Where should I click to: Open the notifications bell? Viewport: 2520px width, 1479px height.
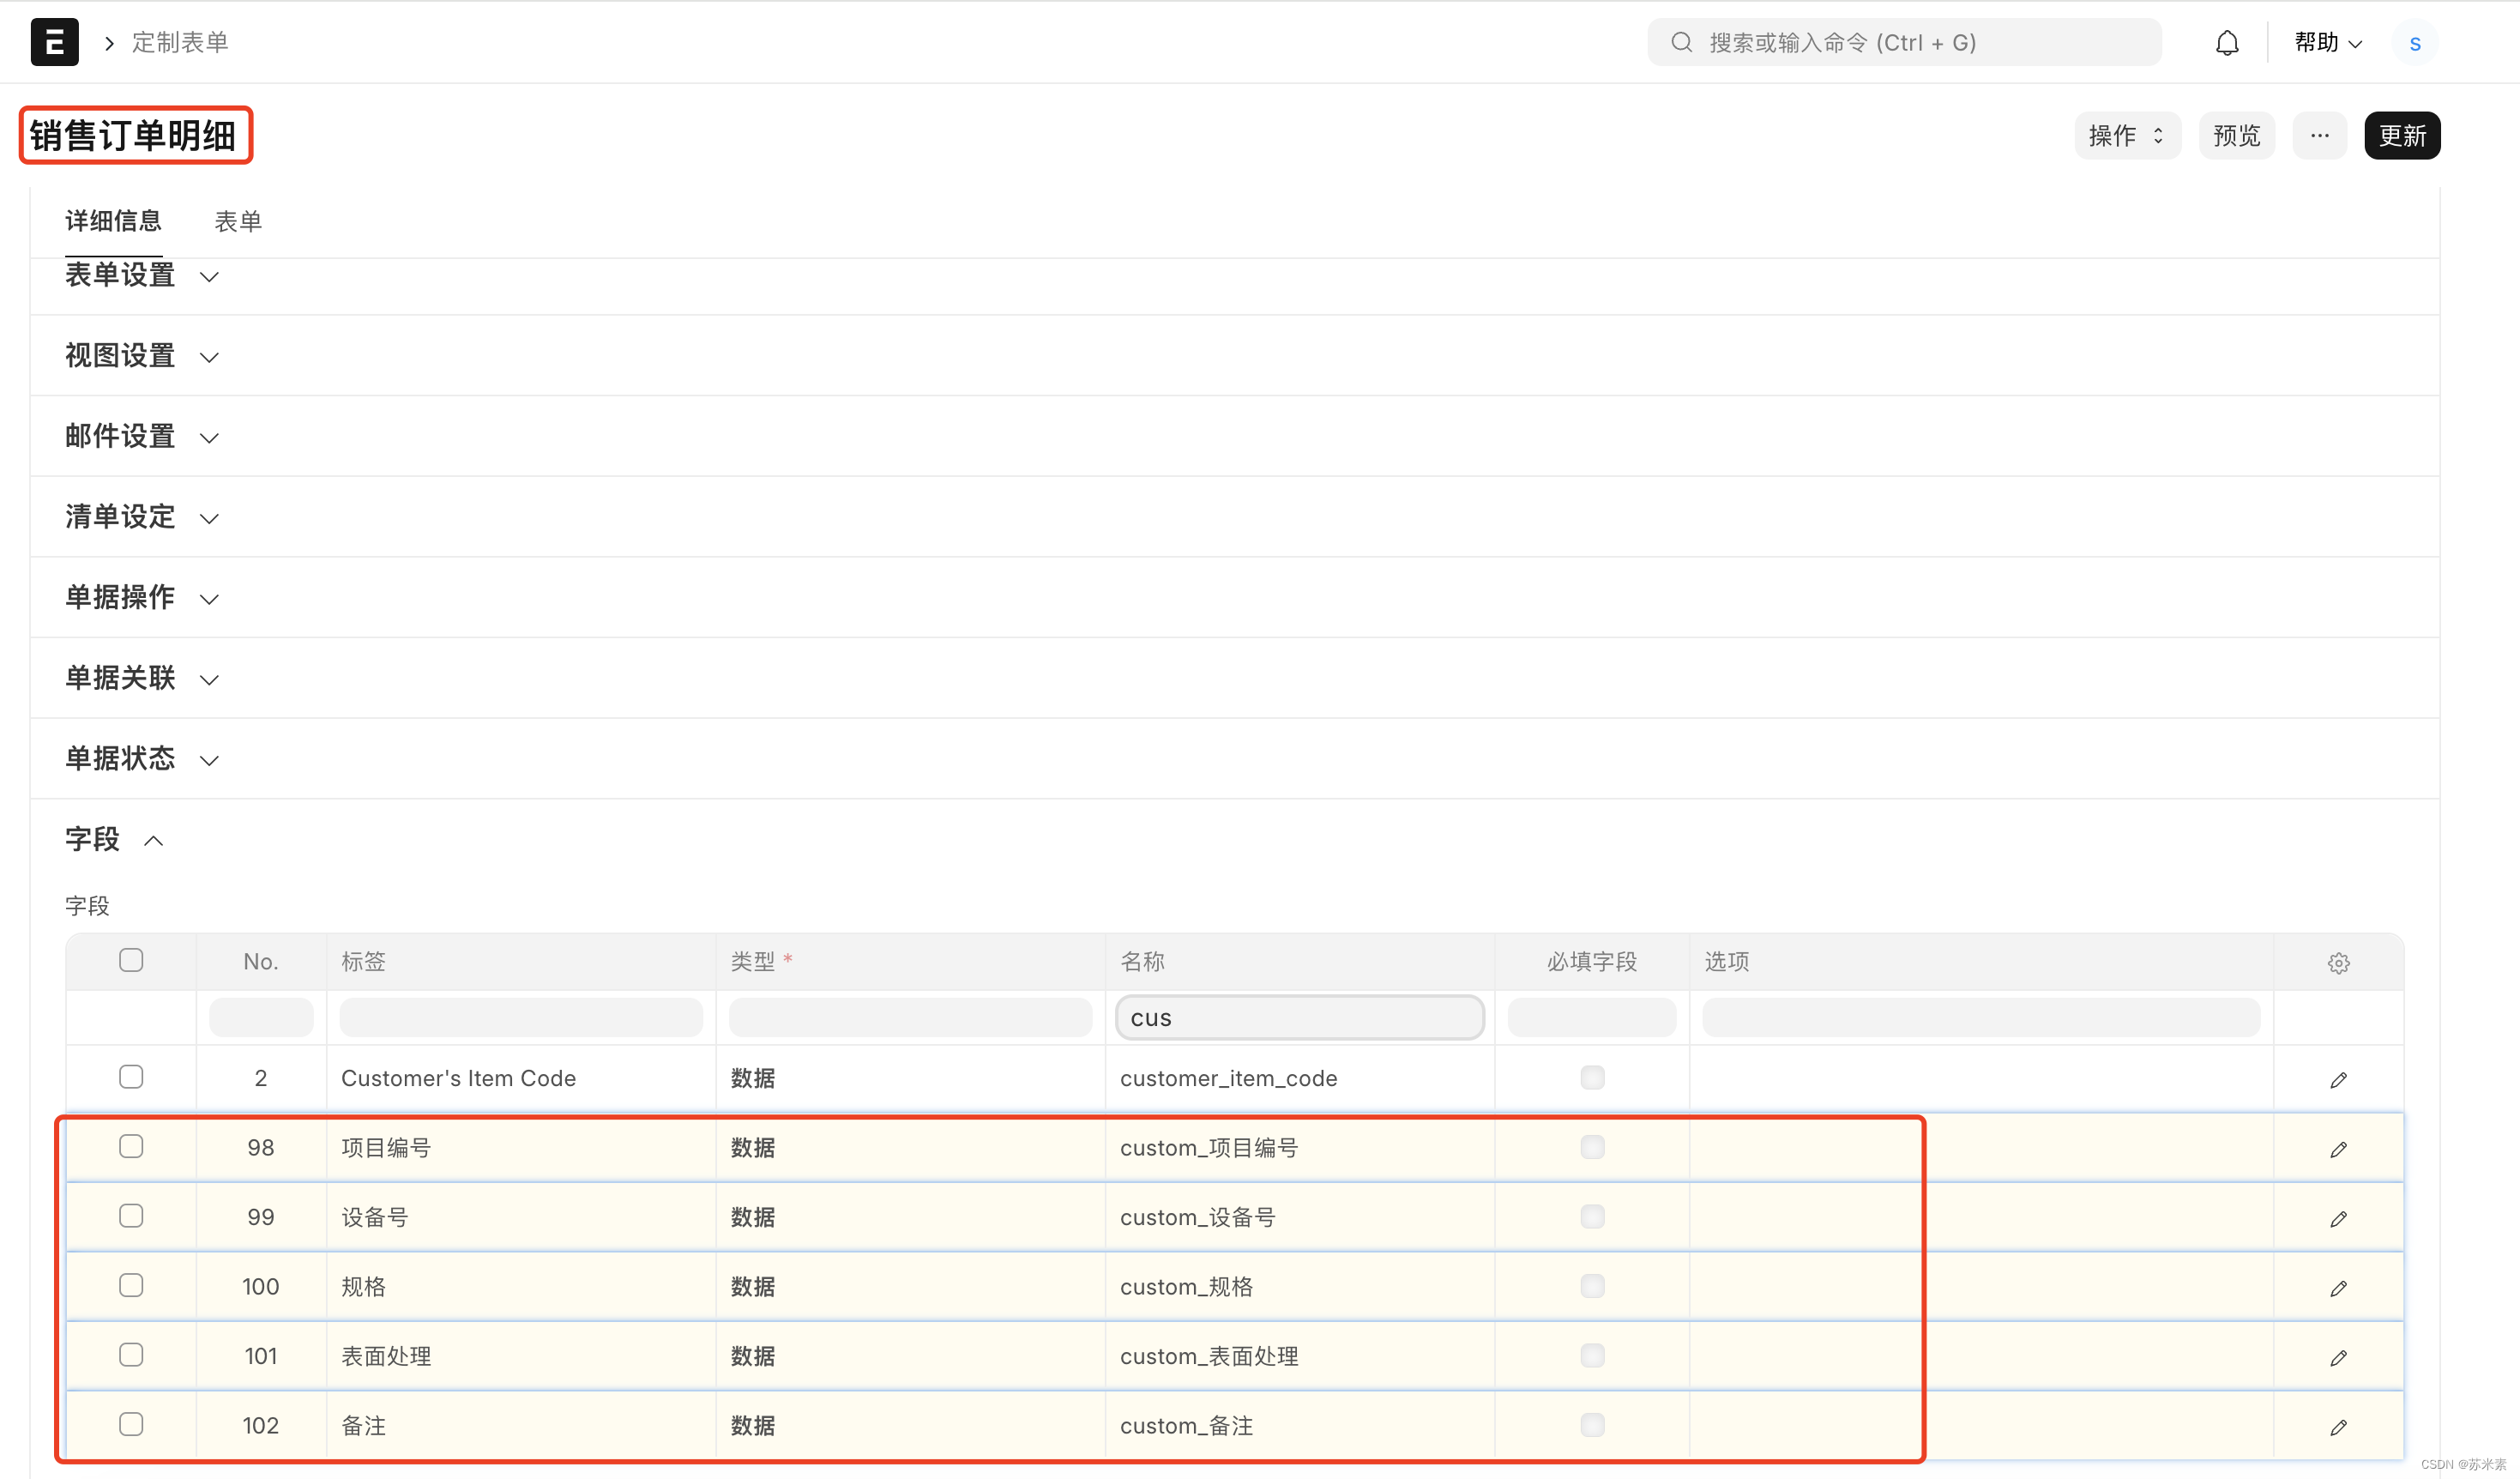coord(2226,43)
